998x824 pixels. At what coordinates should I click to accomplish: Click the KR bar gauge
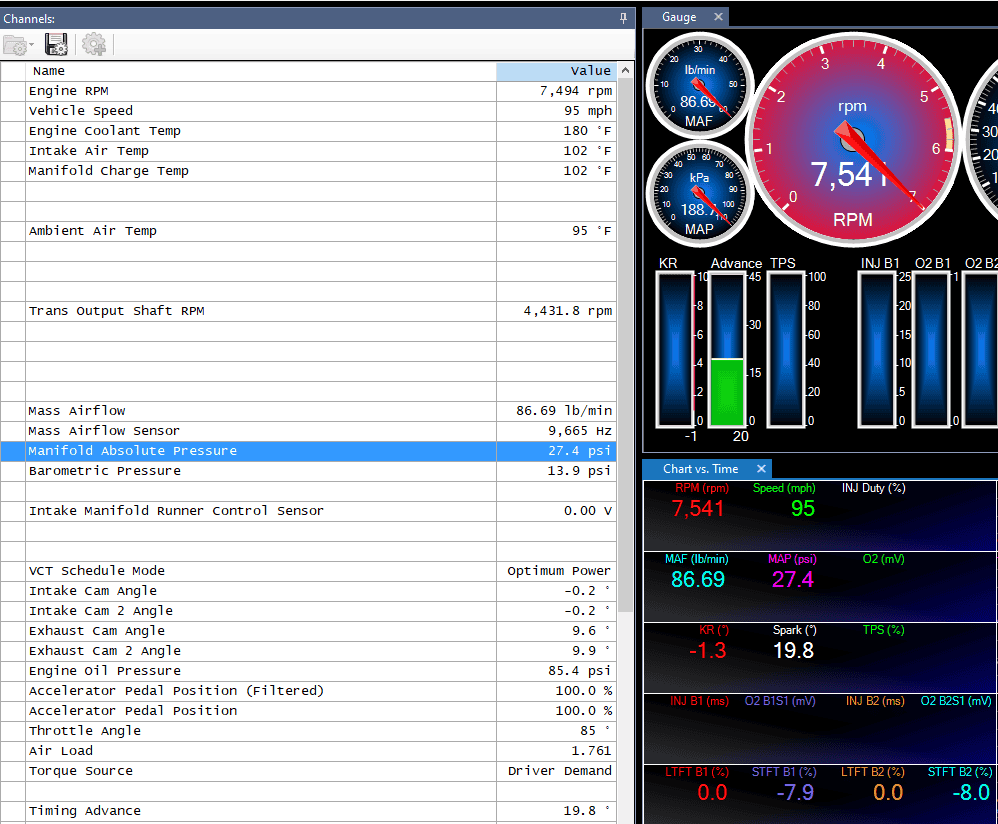(x=675, y=349)
